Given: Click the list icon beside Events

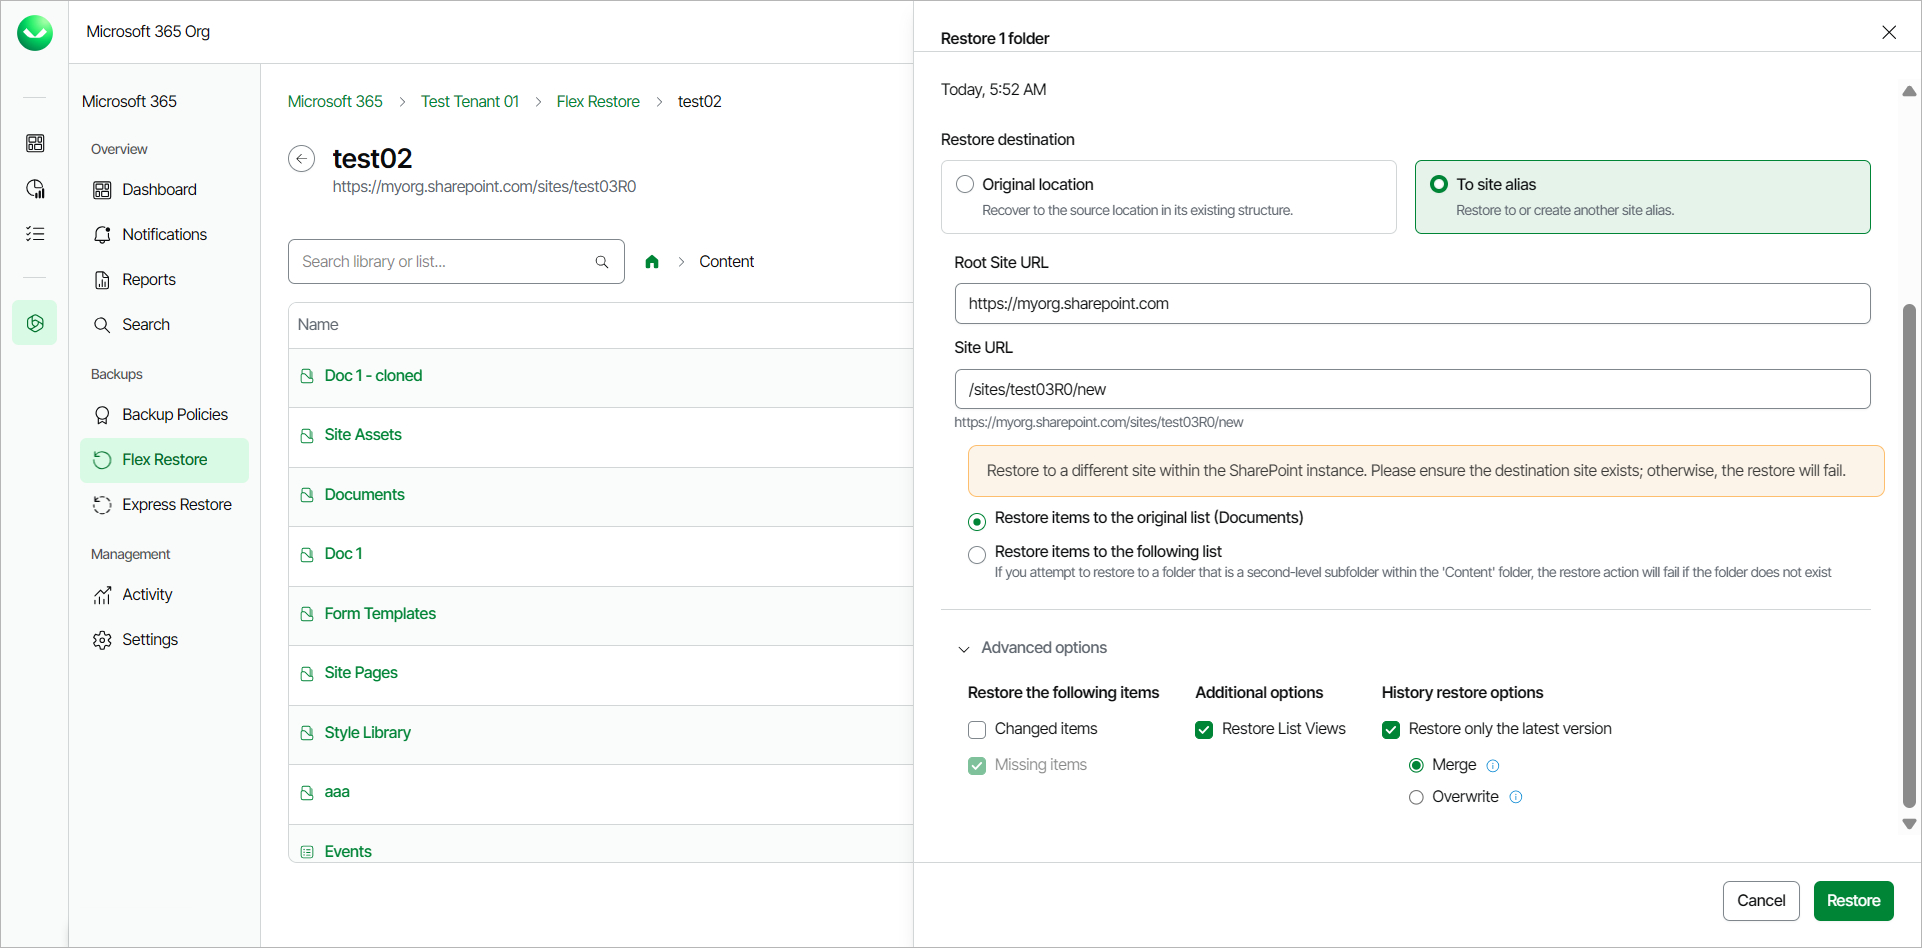Looking at the screenshot, I should 307,852.
